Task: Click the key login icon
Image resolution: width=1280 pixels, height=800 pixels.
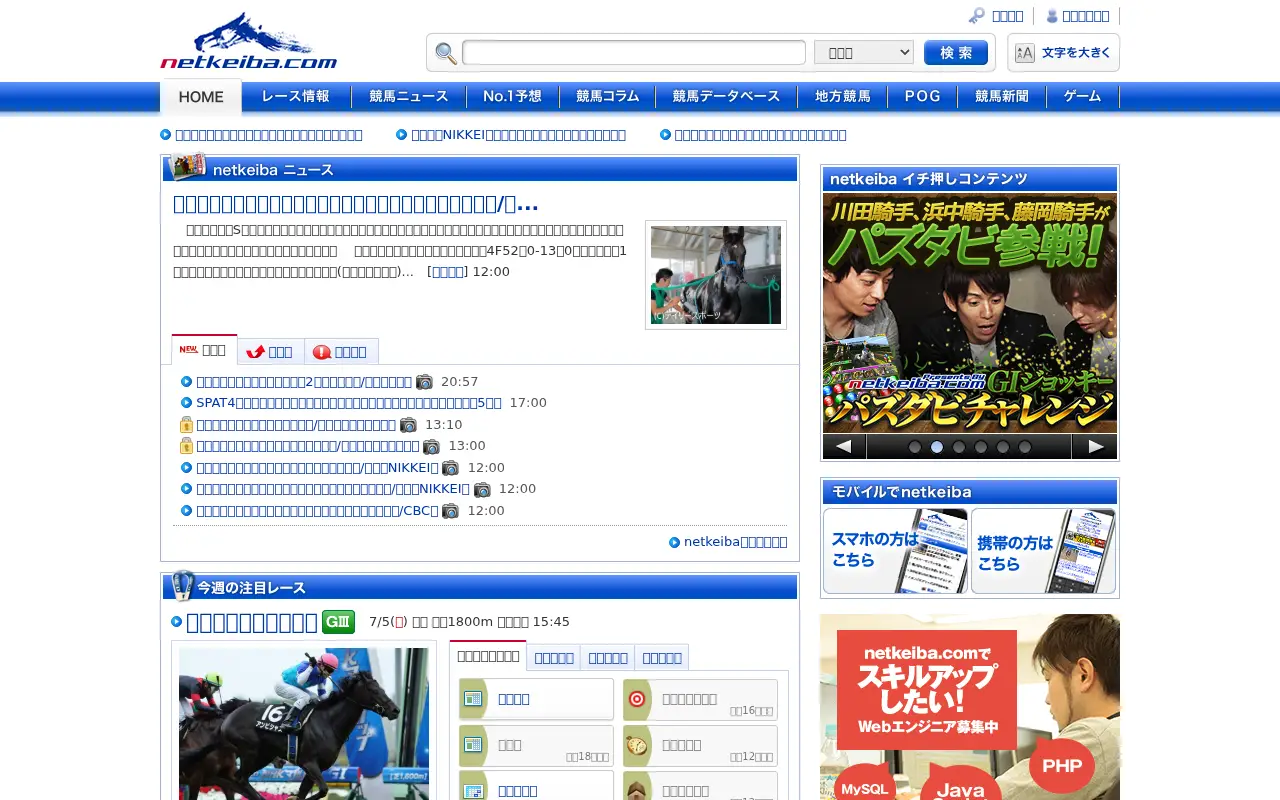Action: pos(977,16)
